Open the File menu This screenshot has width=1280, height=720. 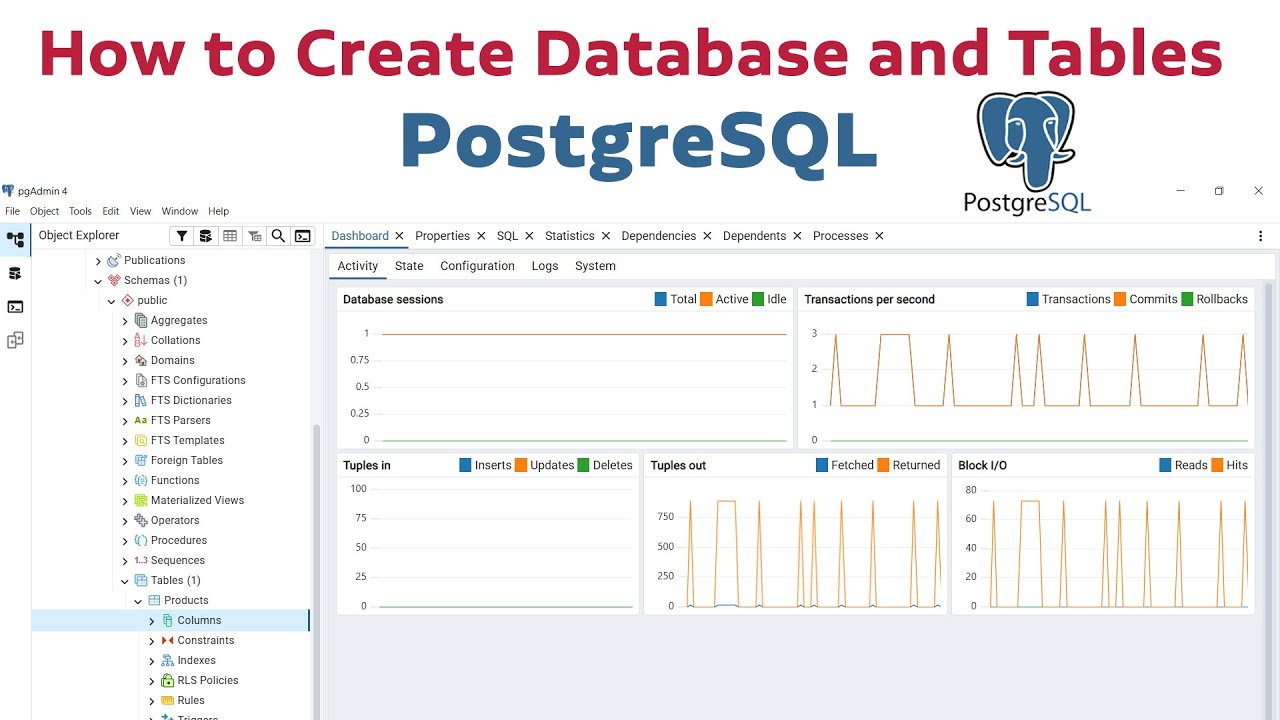click(12, 211)
